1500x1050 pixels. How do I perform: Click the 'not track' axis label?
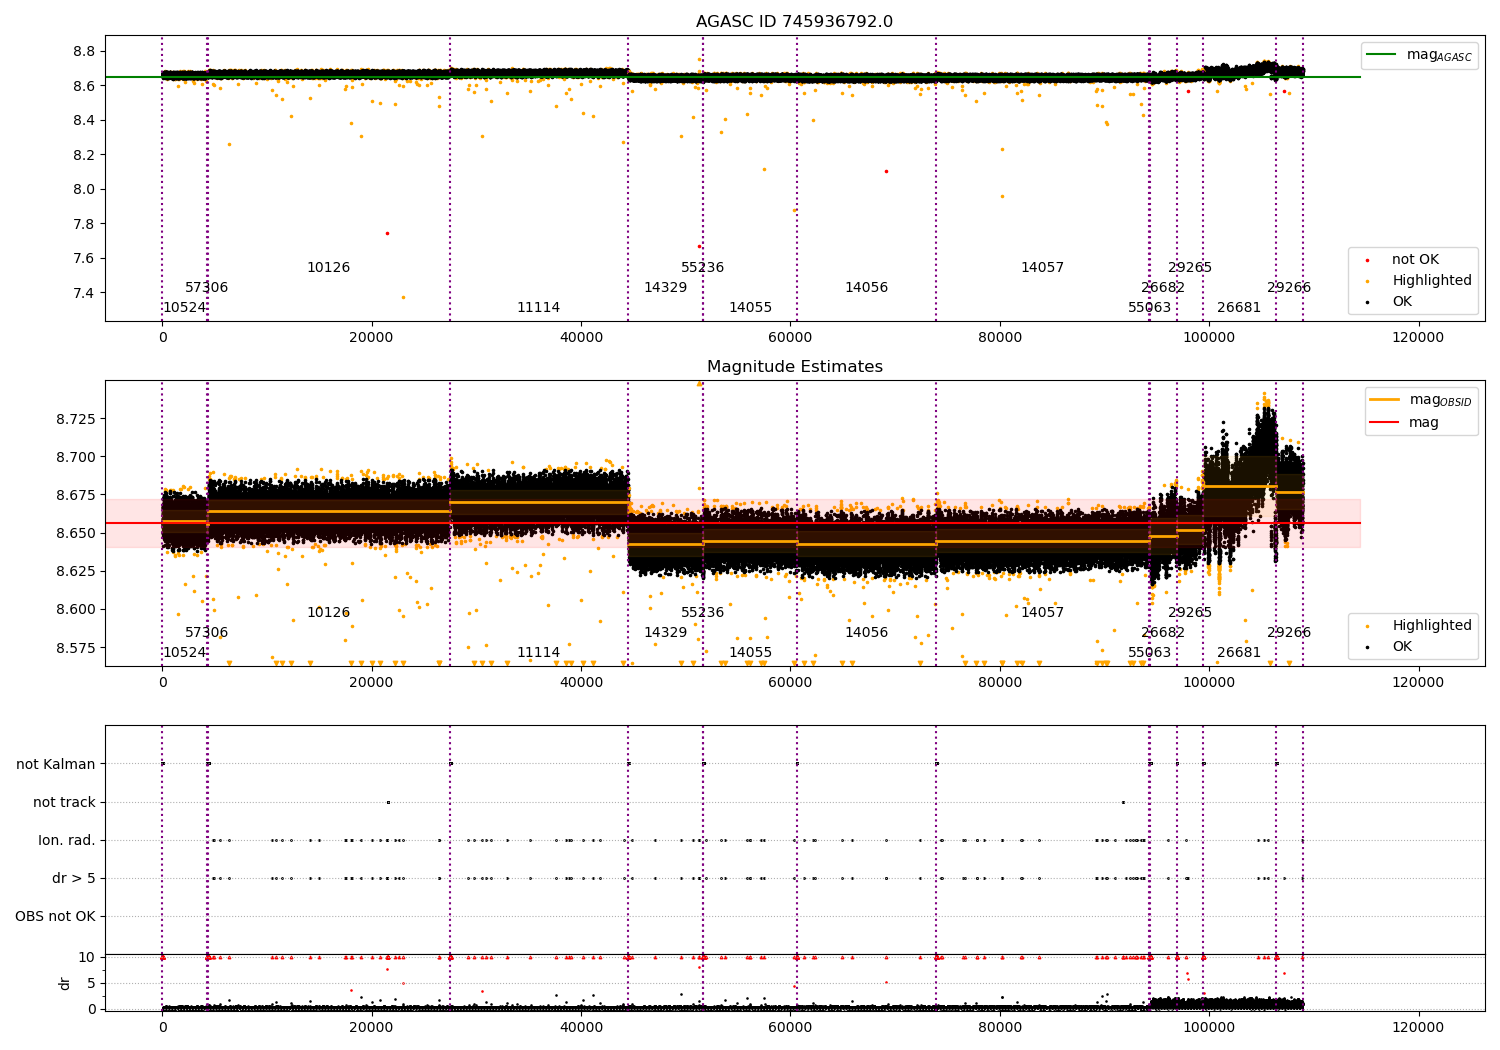64,802
